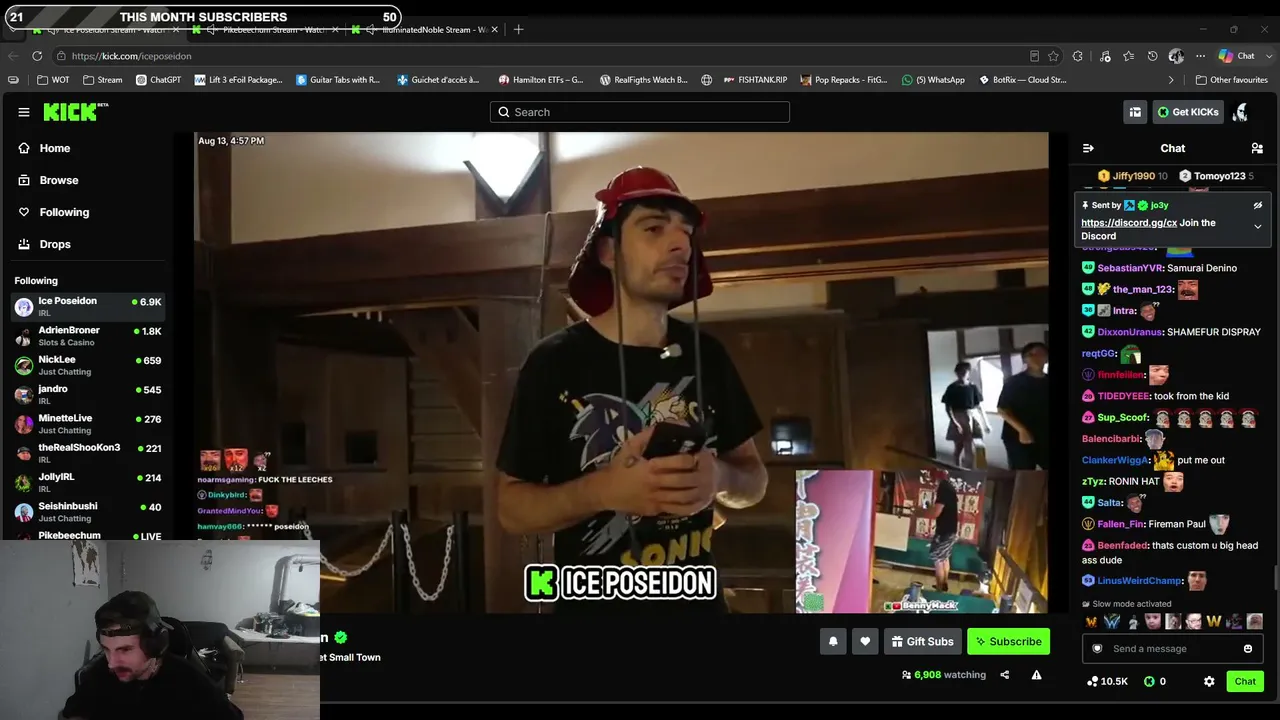1280x720 pixels.
Task: Toggle stream notifications bell
Action: click(x=833, y=641)
